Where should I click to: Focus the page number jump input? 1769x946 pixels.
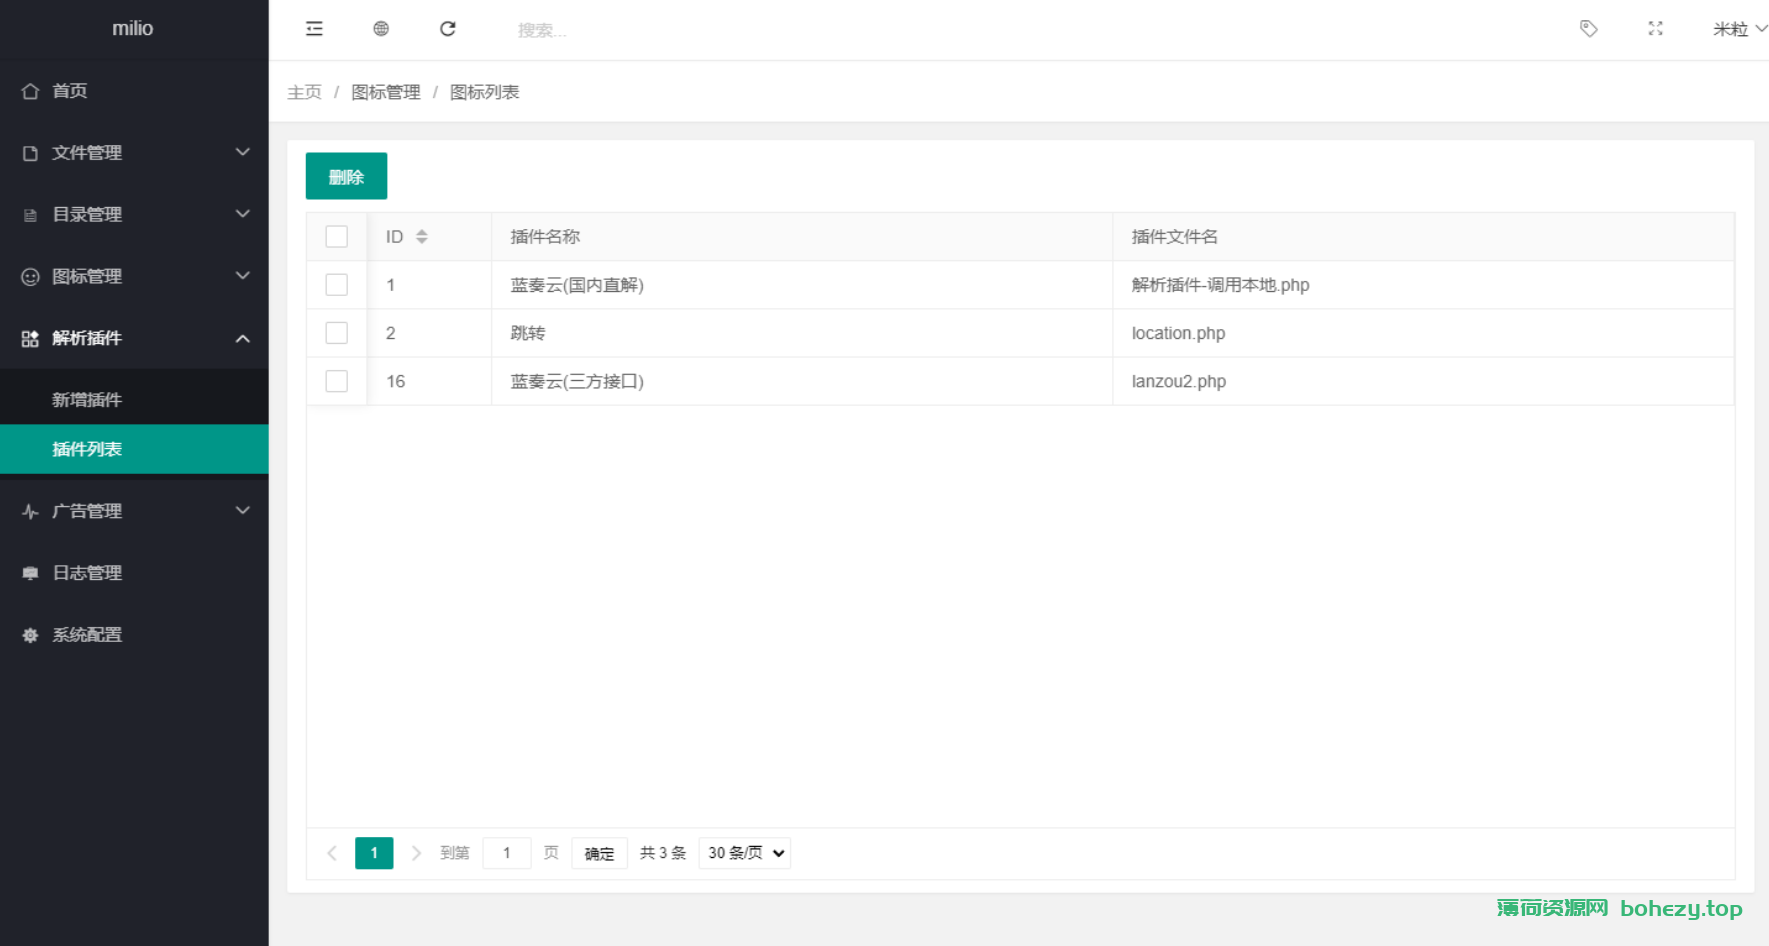507,853
